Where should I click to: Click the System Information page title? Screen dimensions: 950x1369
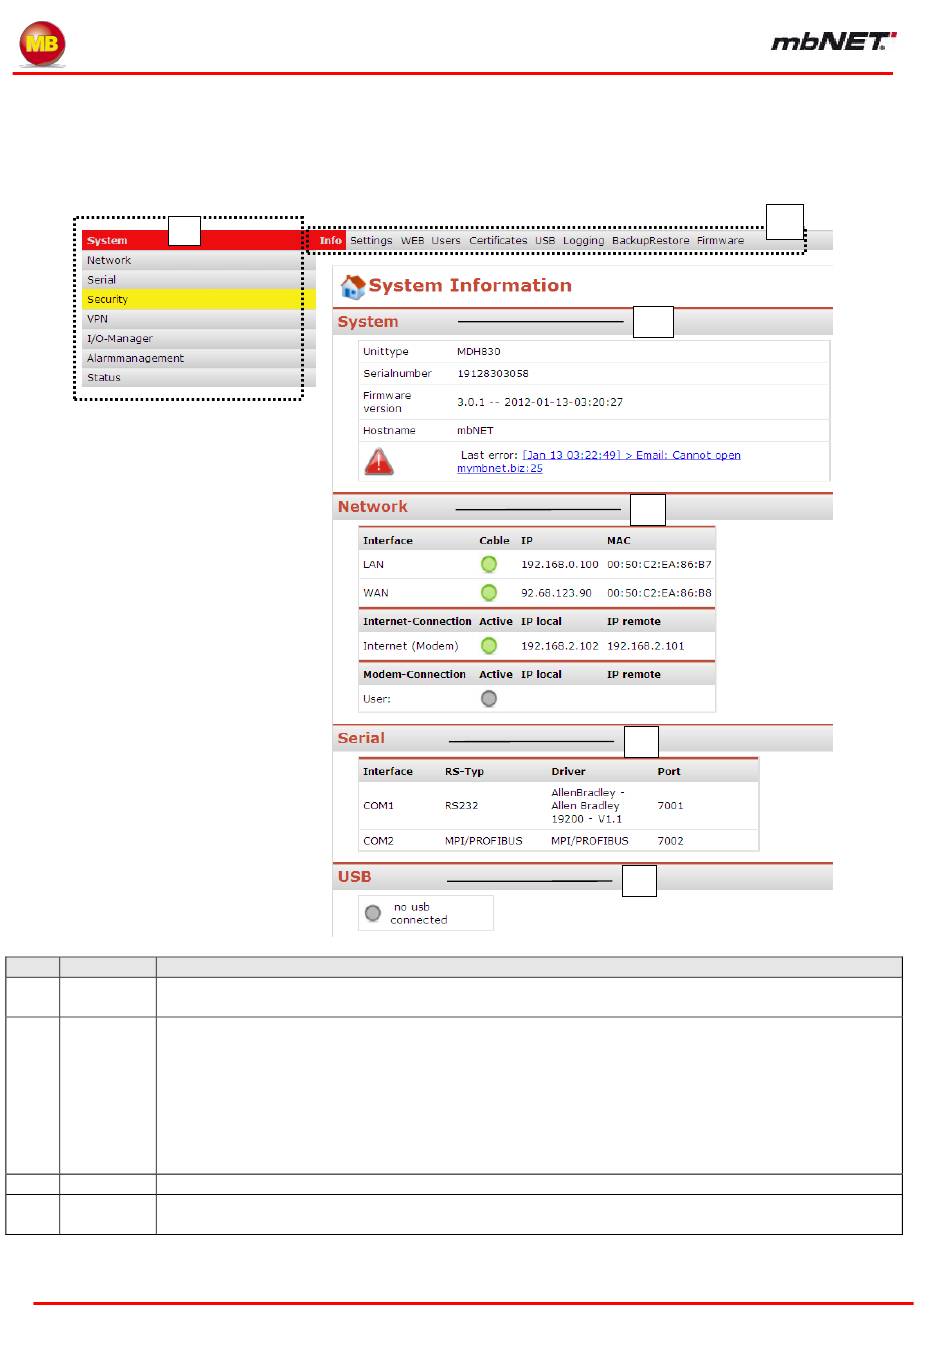470,286
